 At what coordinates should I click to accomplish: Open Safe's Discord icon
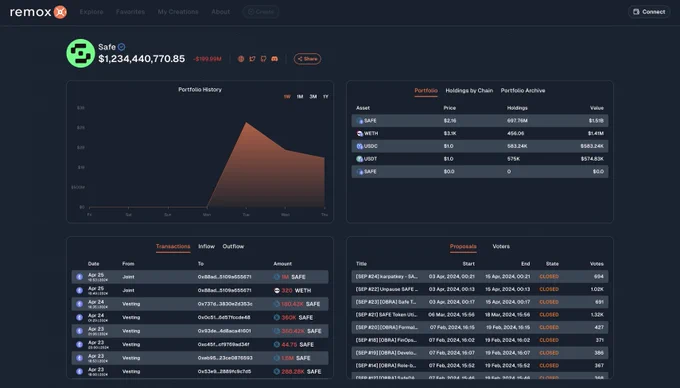pyautogui.click(x=275, y=59)
